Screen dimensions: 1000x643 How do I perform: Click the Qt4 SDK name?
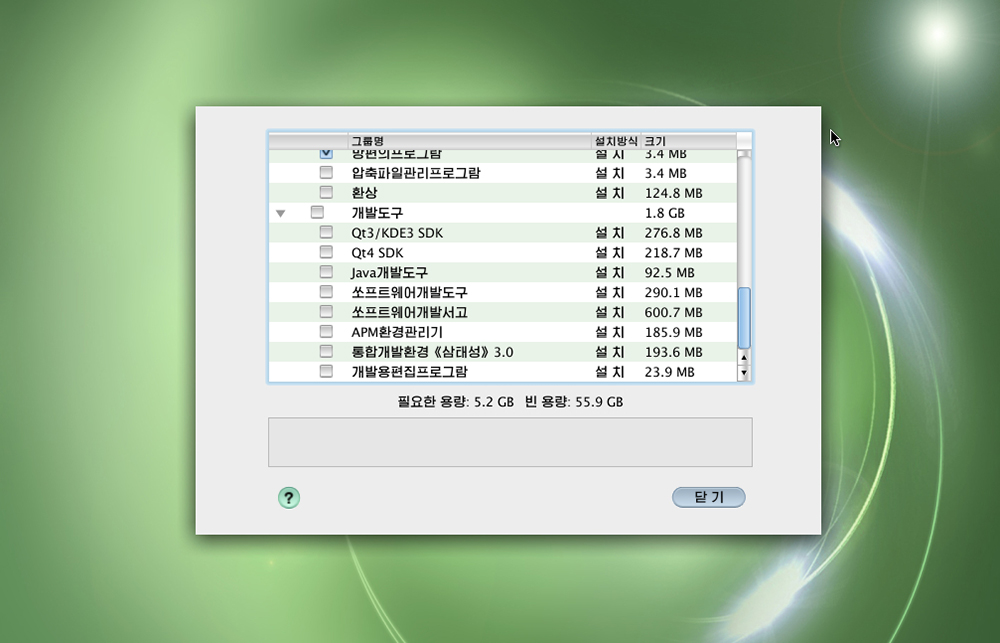(x=377, y=253)
